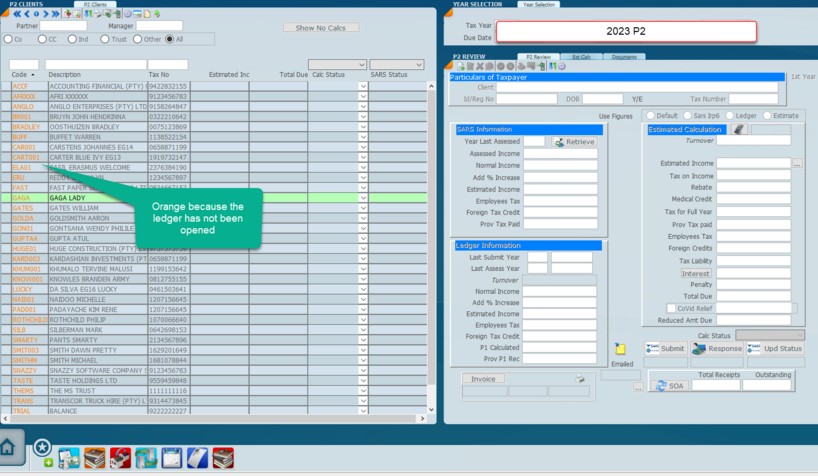Click the new document icon in P2 Review toolbar

[458, 66]
